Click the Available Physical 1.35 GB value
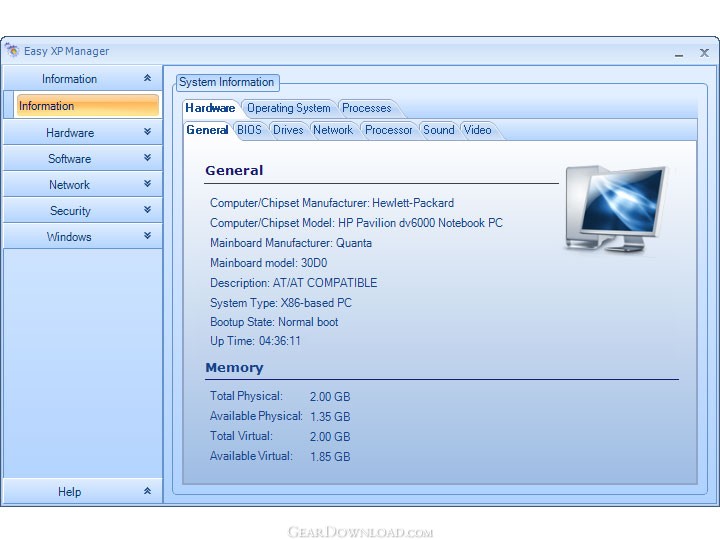720x540 pixels. point(330,416)
